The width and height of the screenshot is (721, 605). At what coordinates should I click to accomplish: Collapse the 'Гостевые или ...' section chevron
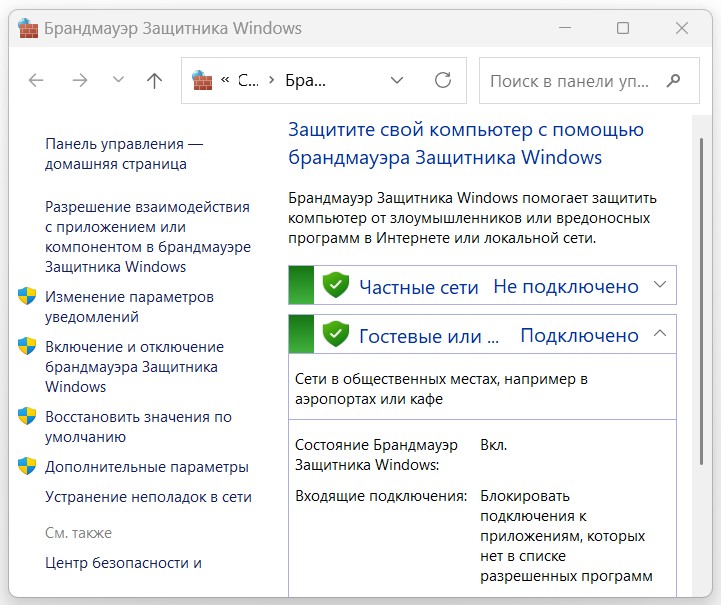660,333
